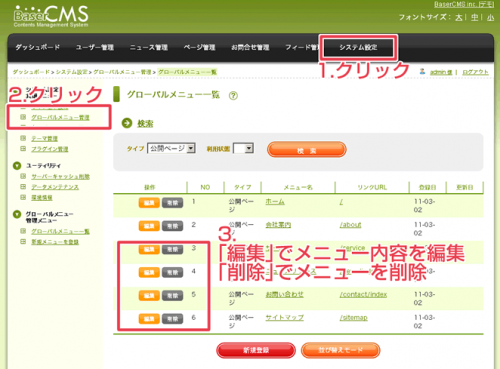Click the /sitemap URL link

(x=354, y=318)
